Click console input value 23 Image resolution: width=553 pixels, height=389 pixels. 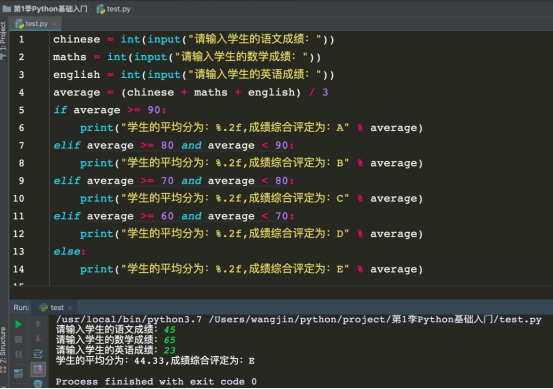point(170,350)
